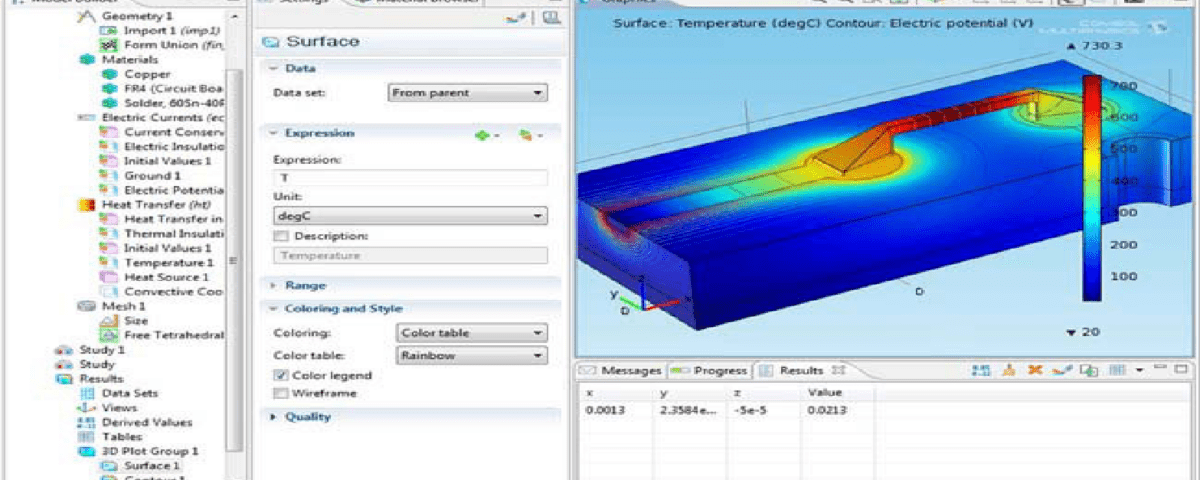Viewport: 1200px width, 480px height.
Task: Select 3D Plot Group 1 node
Action: (x=138, y=451)
